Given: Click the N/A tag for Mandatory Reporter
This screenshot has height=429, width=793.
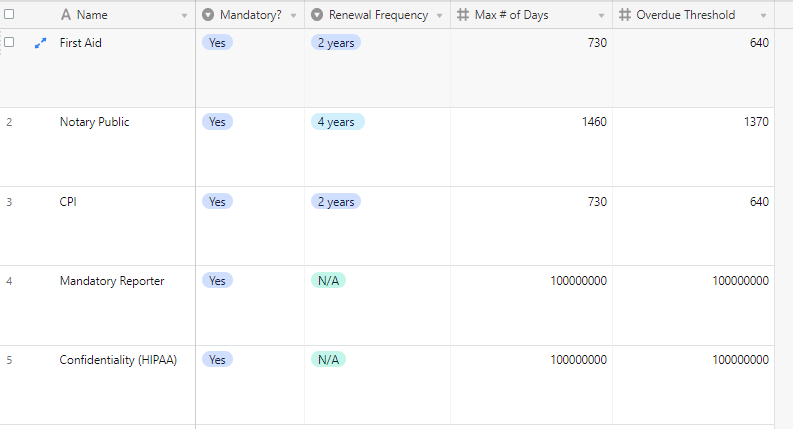Looking at the screenshot, I should 328,280.
